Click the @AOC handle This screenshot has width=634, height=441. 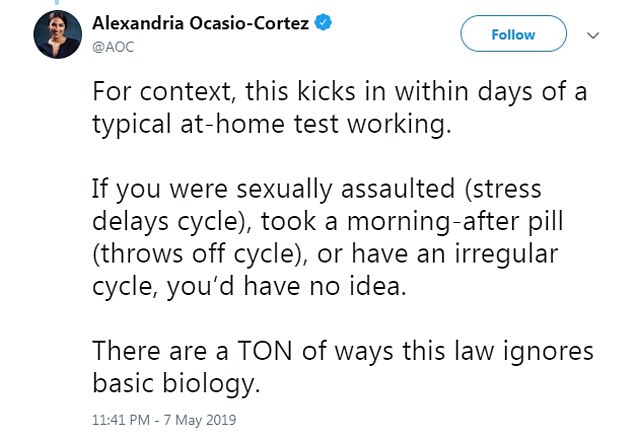tap(113, 47)
